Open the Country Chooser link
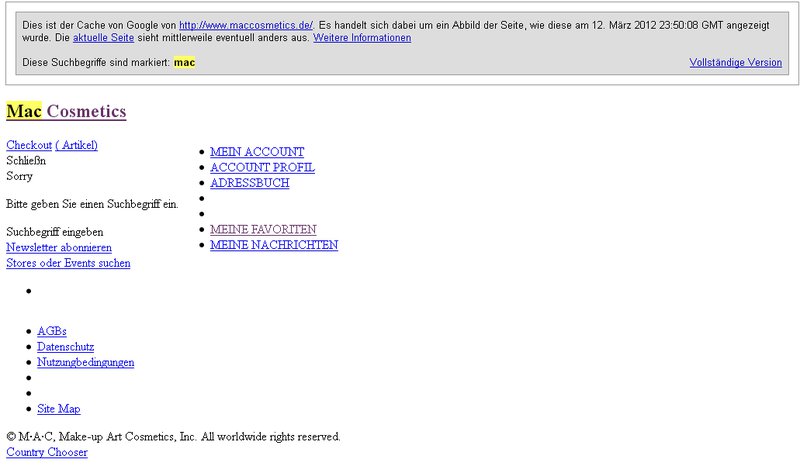800x473 pixels. point(47,452)
